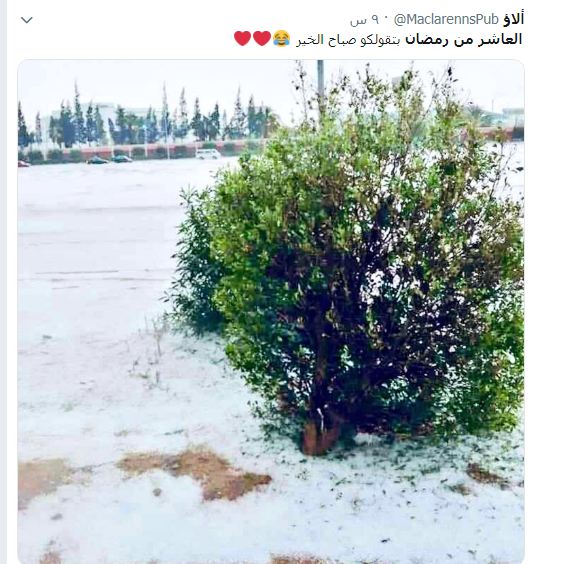Click the white van in the photo

[x=208, y=154]
